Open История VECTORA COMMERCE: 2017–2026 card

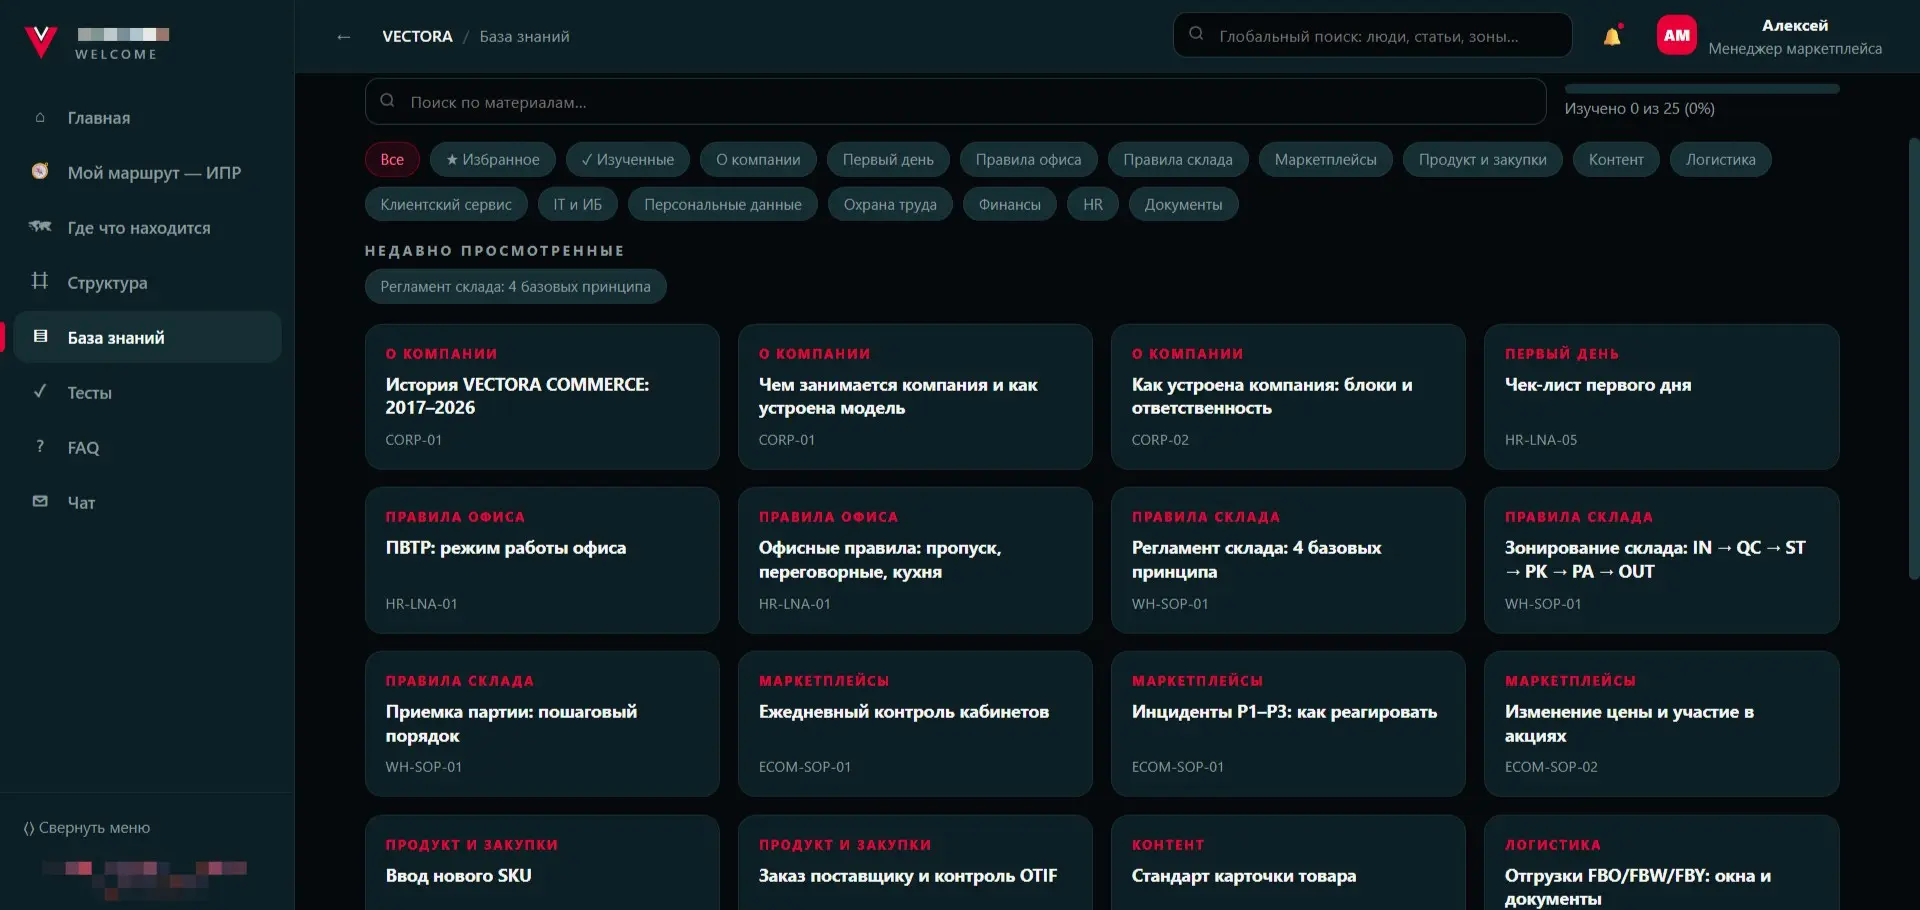click(542, 397)
